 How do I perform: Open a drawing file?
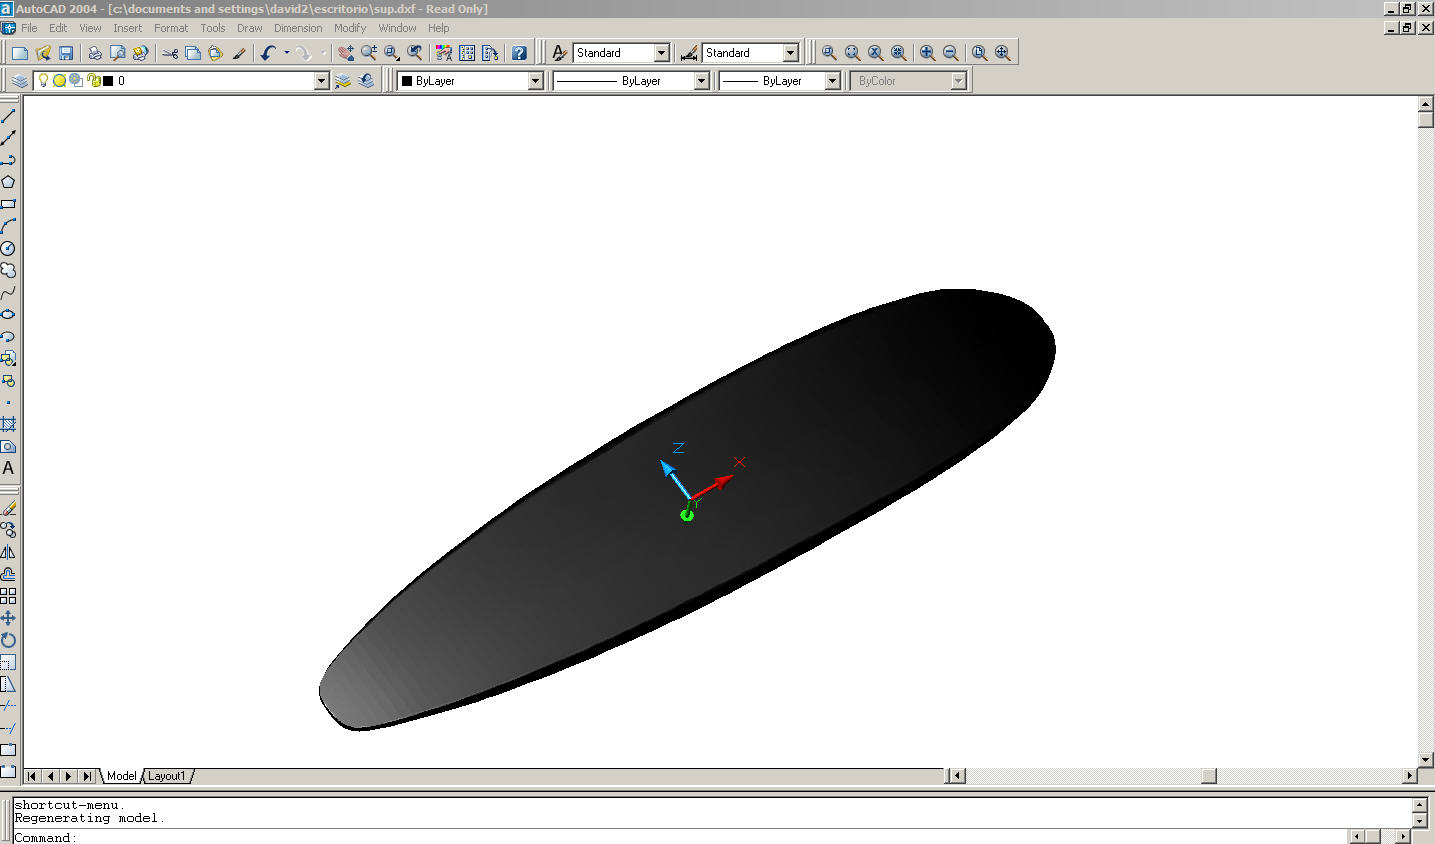43,53
